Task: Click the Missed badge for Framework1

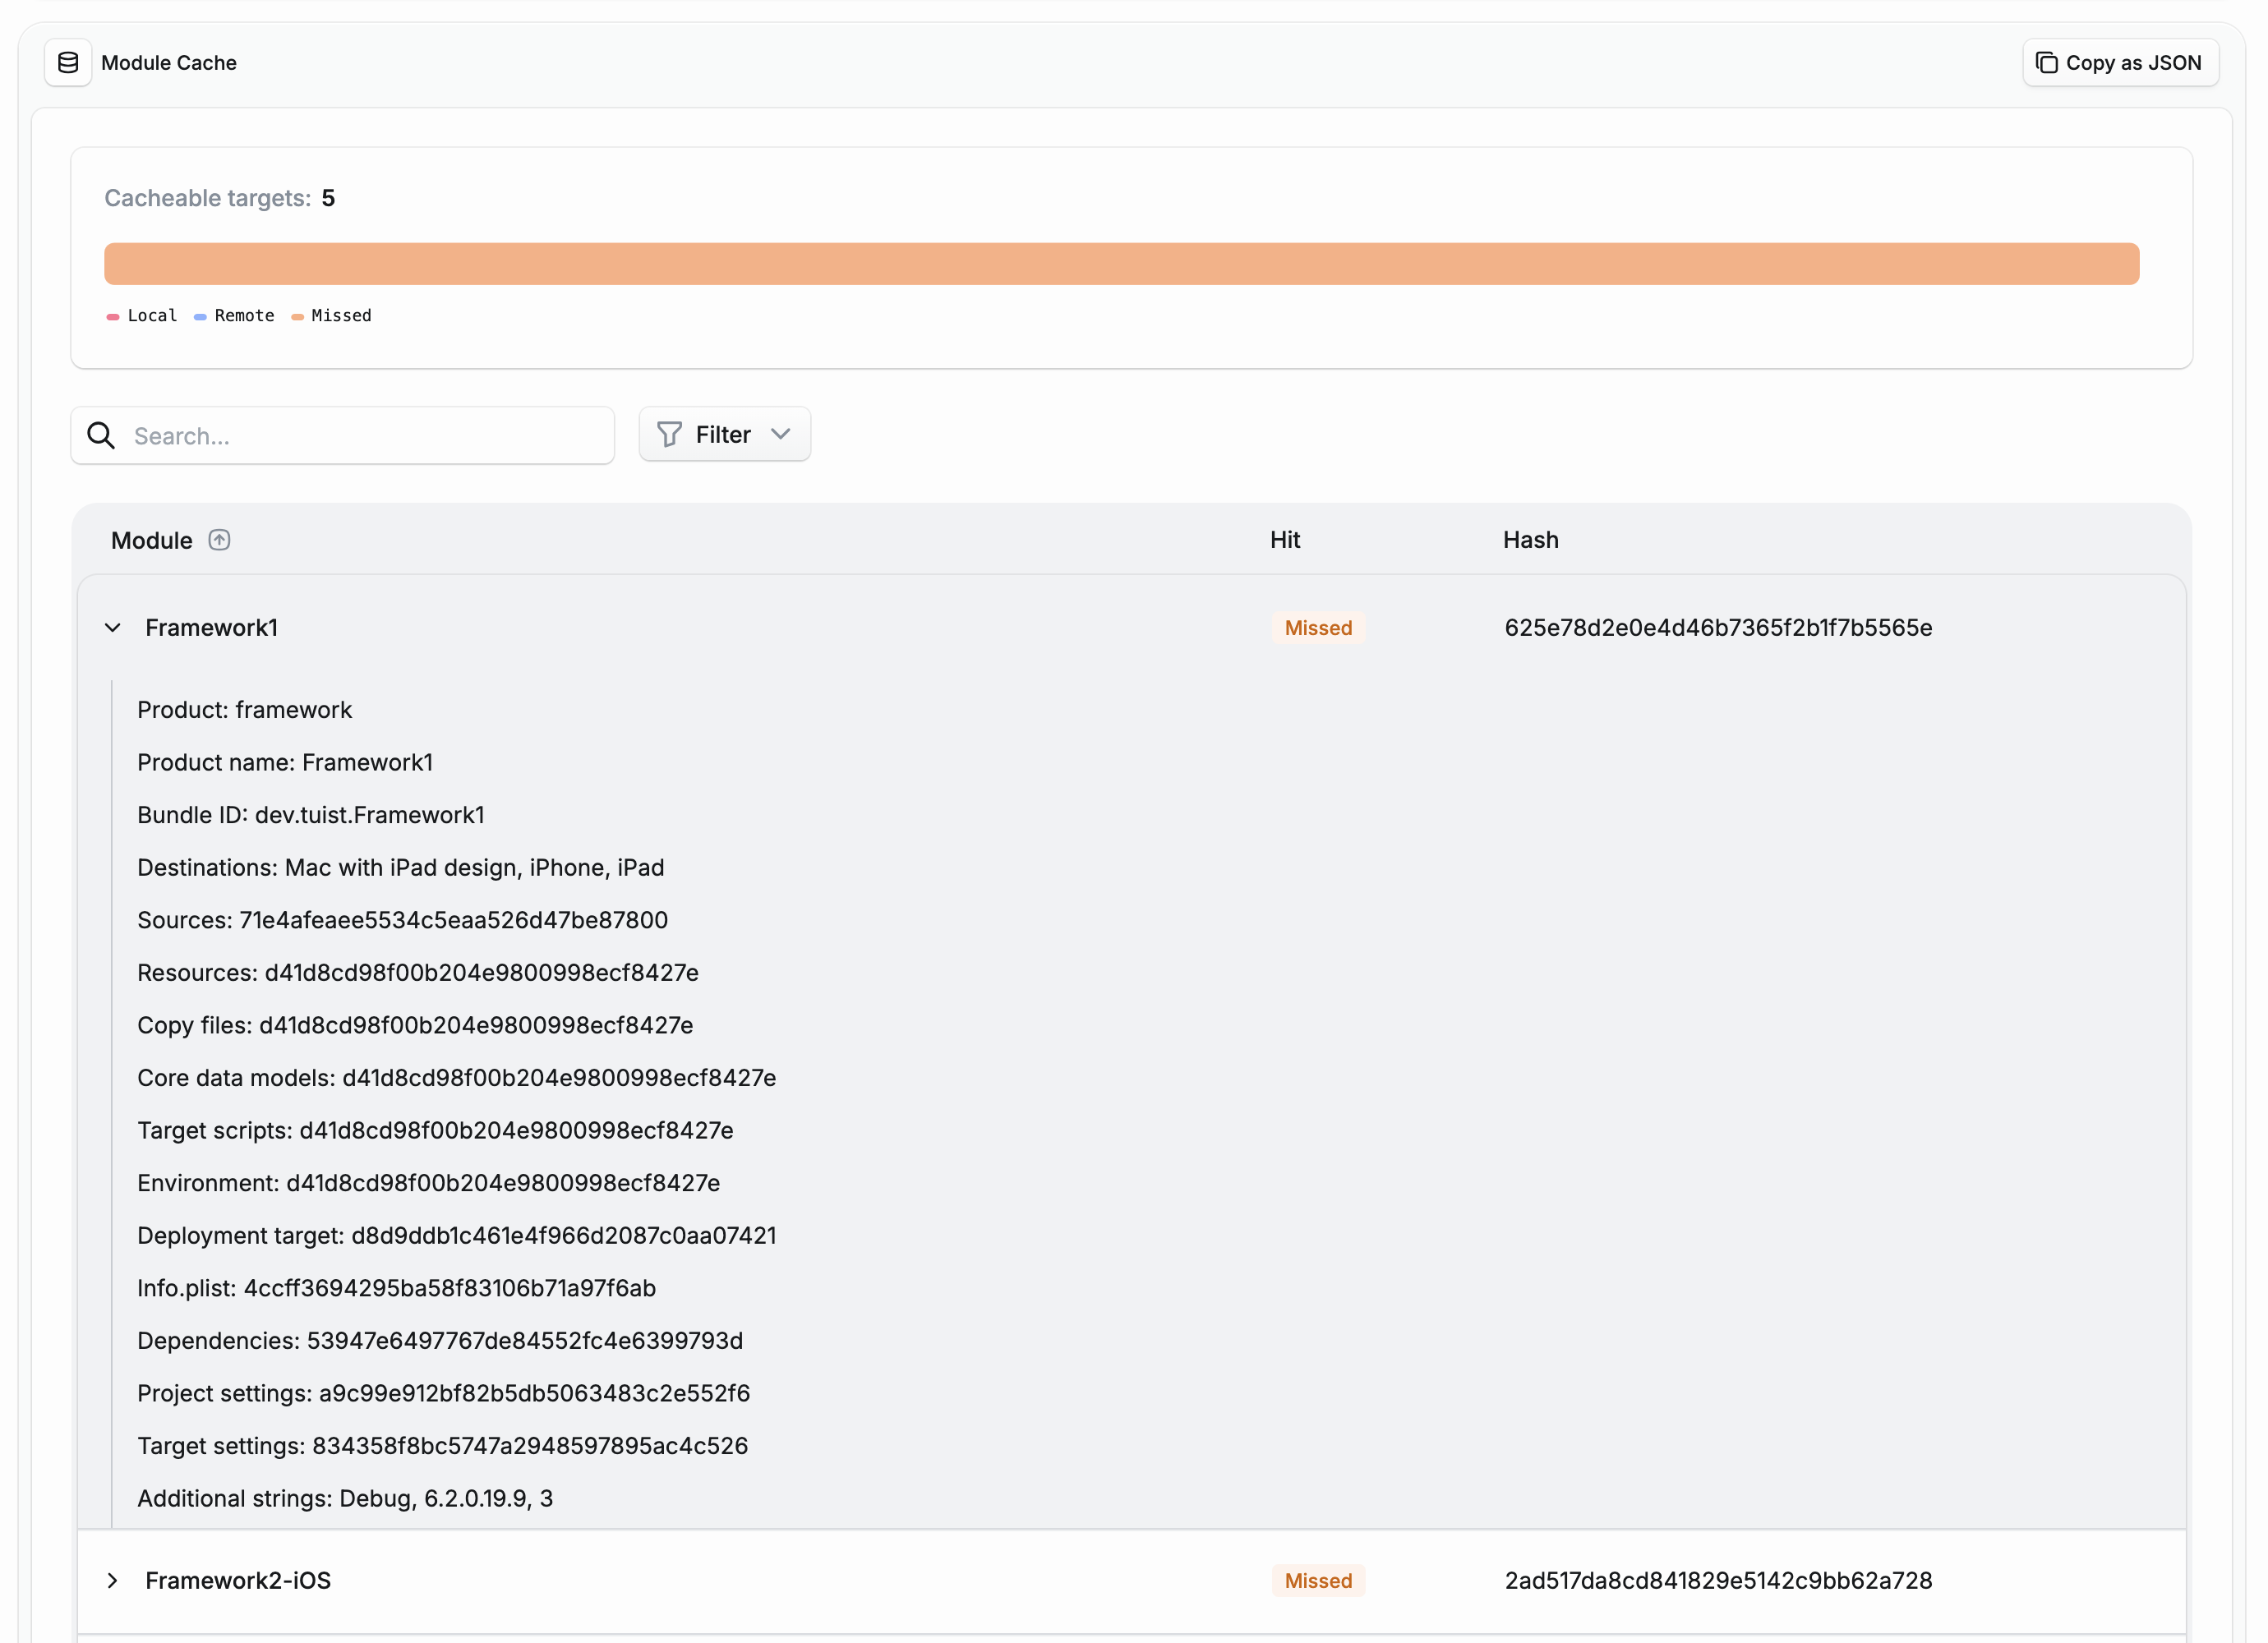Action: [x=1317, y=627]
